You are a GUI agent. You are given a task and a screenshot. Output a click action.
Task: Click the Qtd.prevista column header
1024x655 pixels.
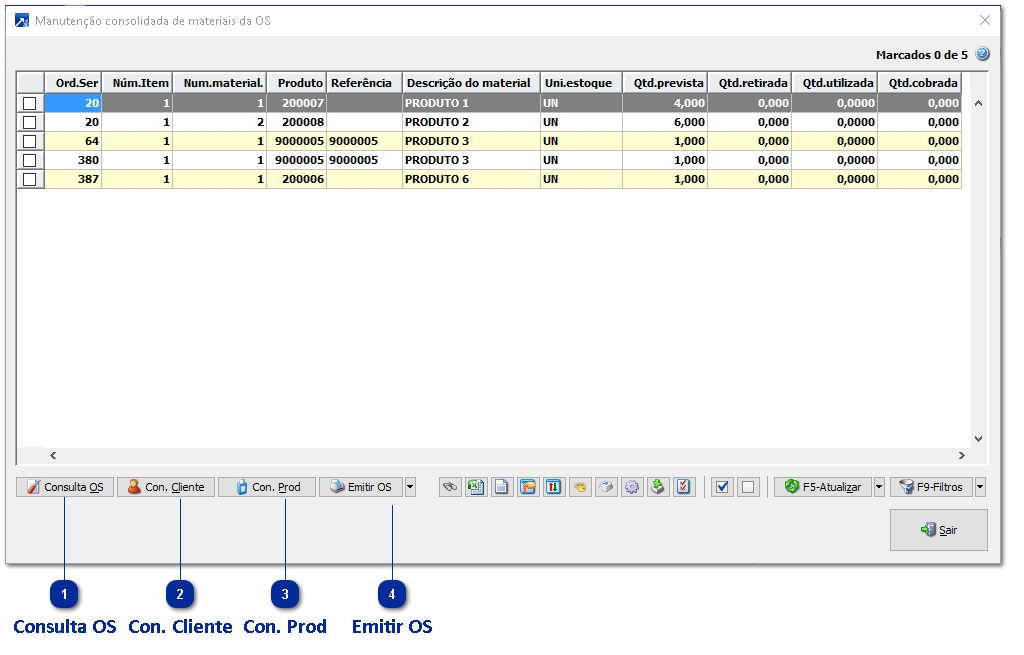click(665, 83)
